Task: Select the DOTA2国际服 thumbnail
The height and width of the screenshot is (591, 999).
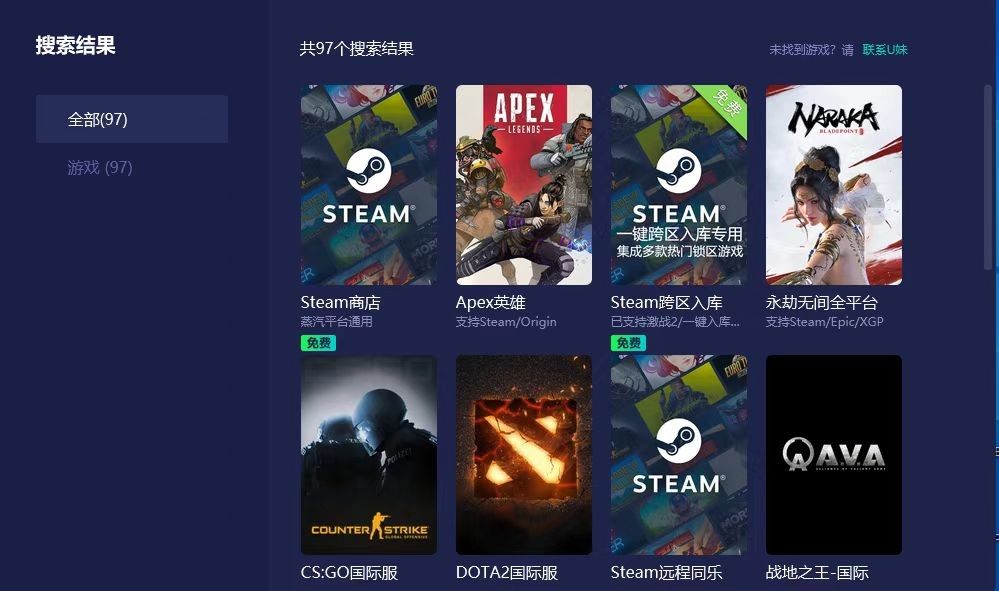Action: point(523,454)
